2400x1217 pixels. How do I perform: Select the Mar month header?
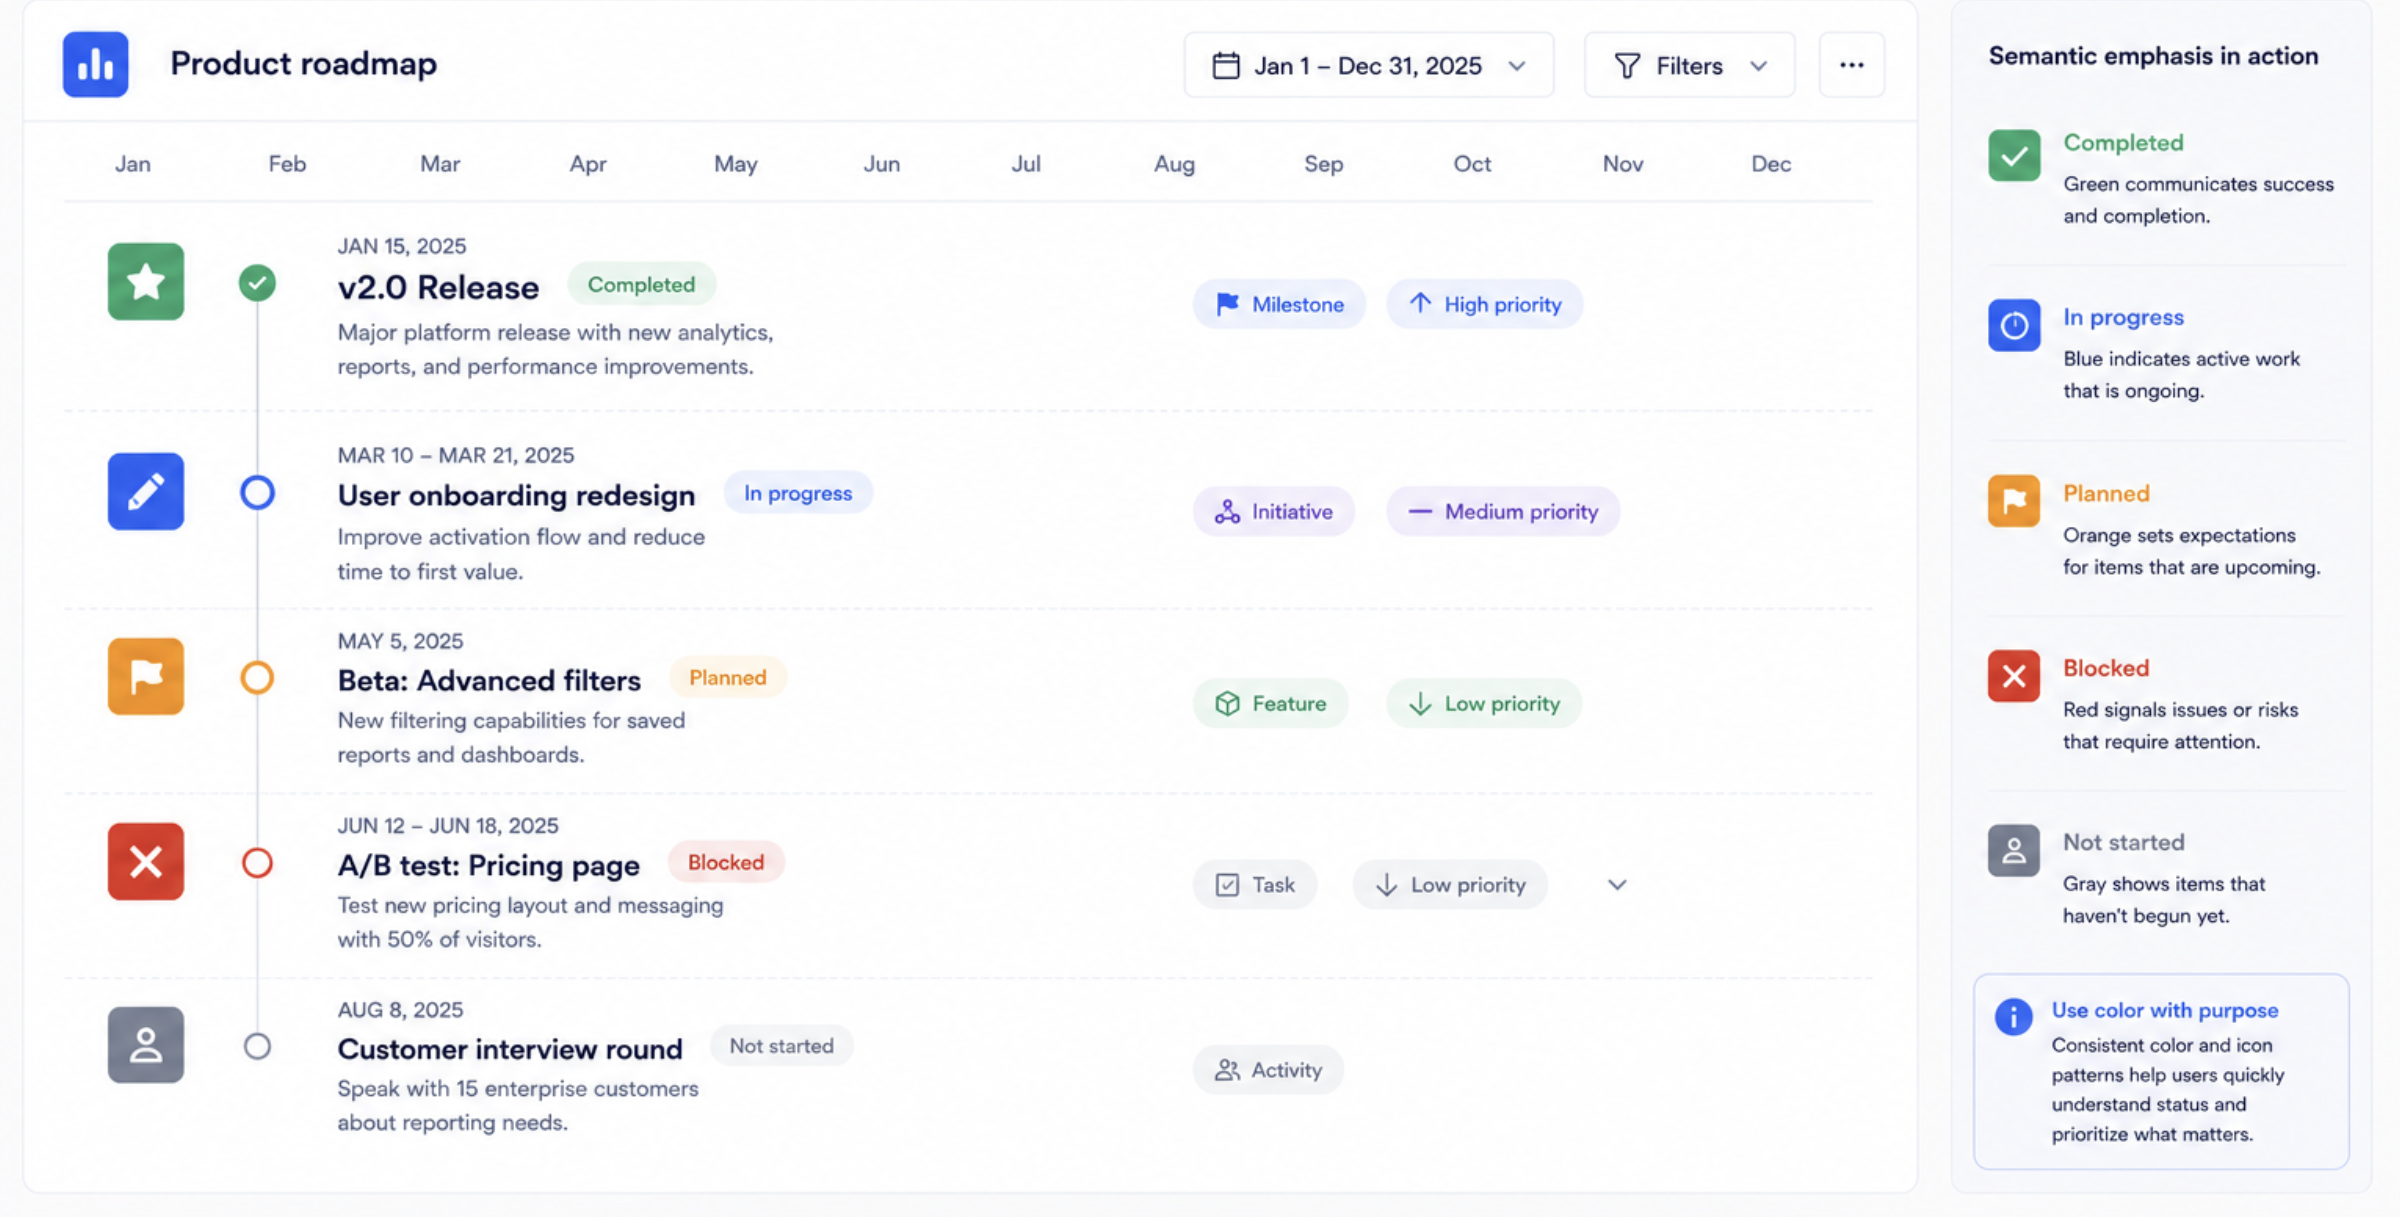(440, 163)
